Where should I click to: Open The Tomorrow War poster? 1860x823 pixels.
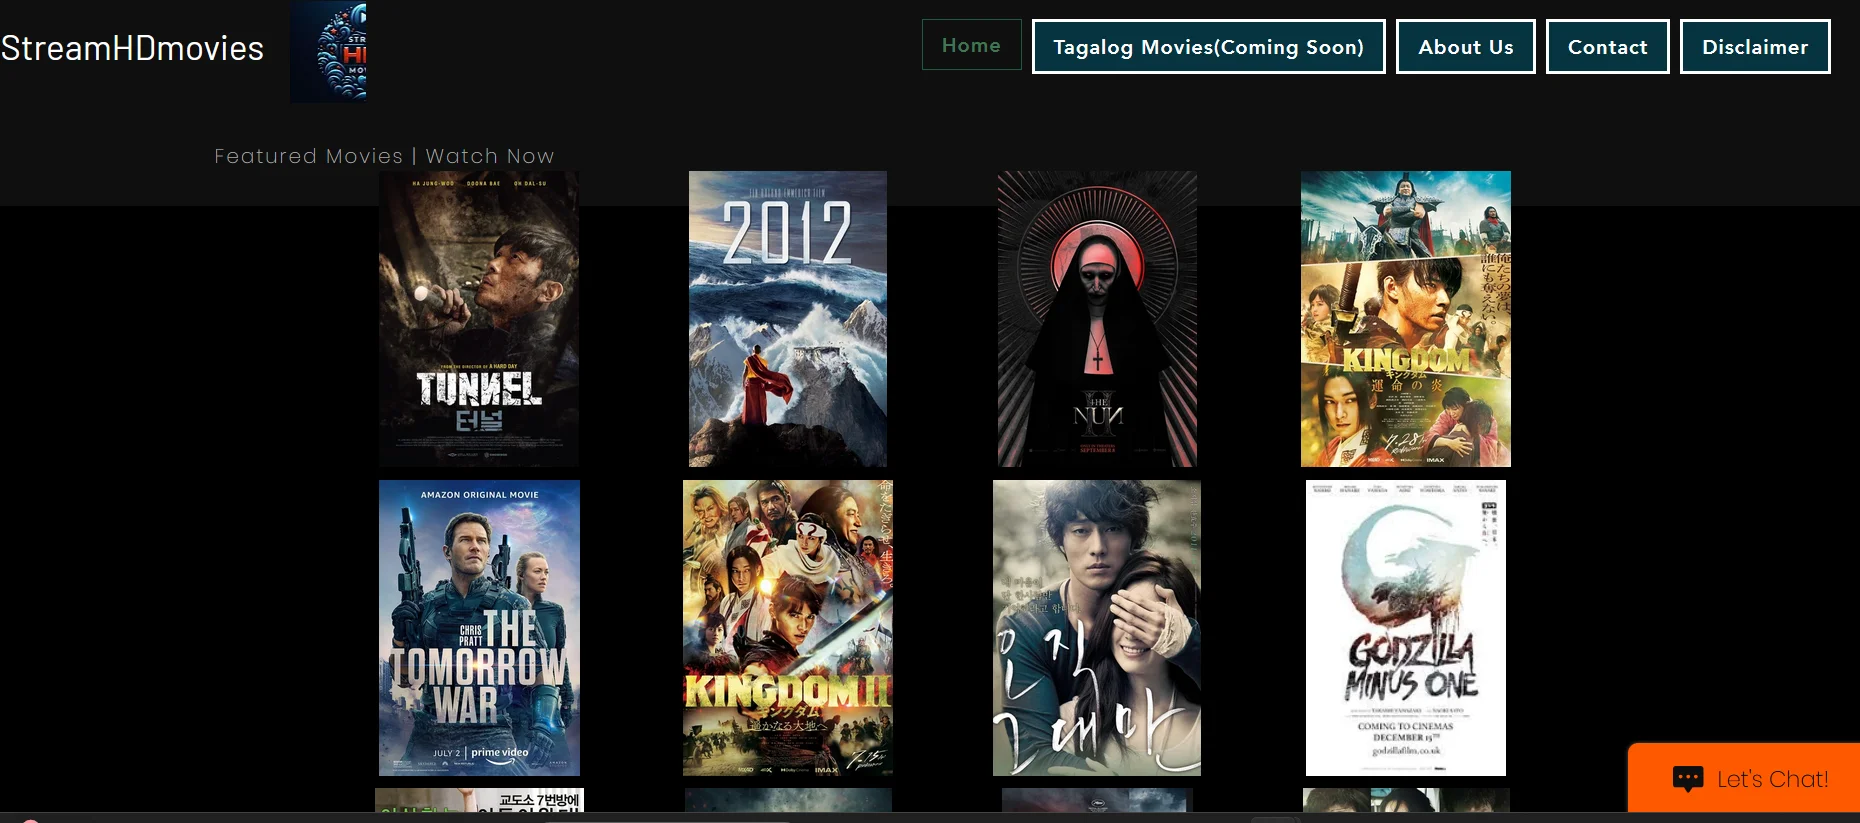tap(479, 628)
